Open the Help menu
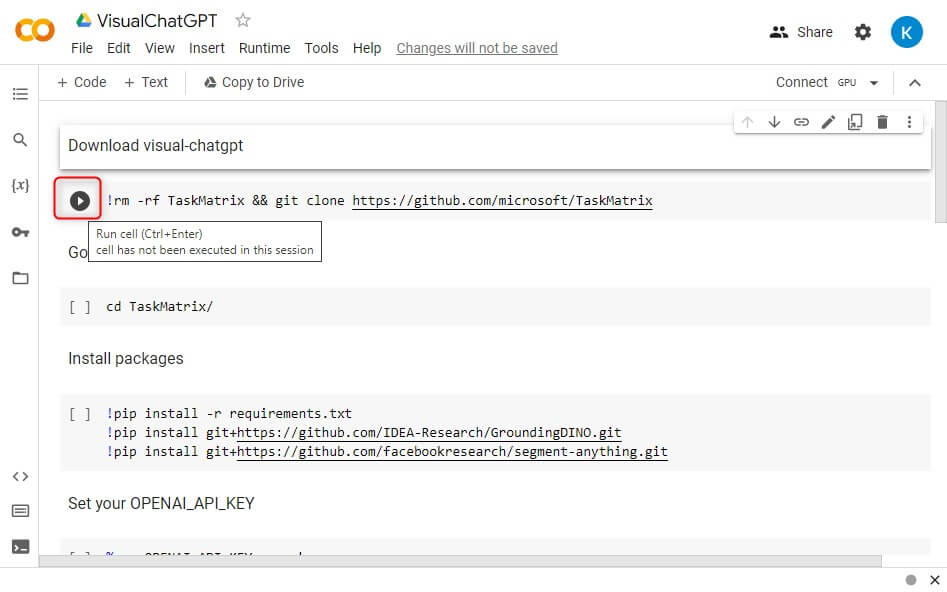The image size is (947, 592). click(367, 48)
